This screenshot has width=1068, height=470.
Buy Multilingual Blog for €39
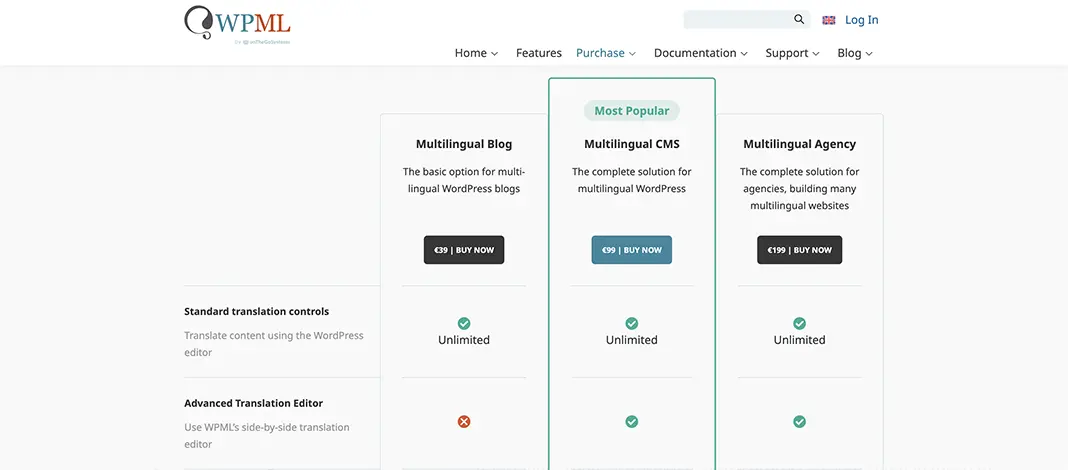coord(464,250)
